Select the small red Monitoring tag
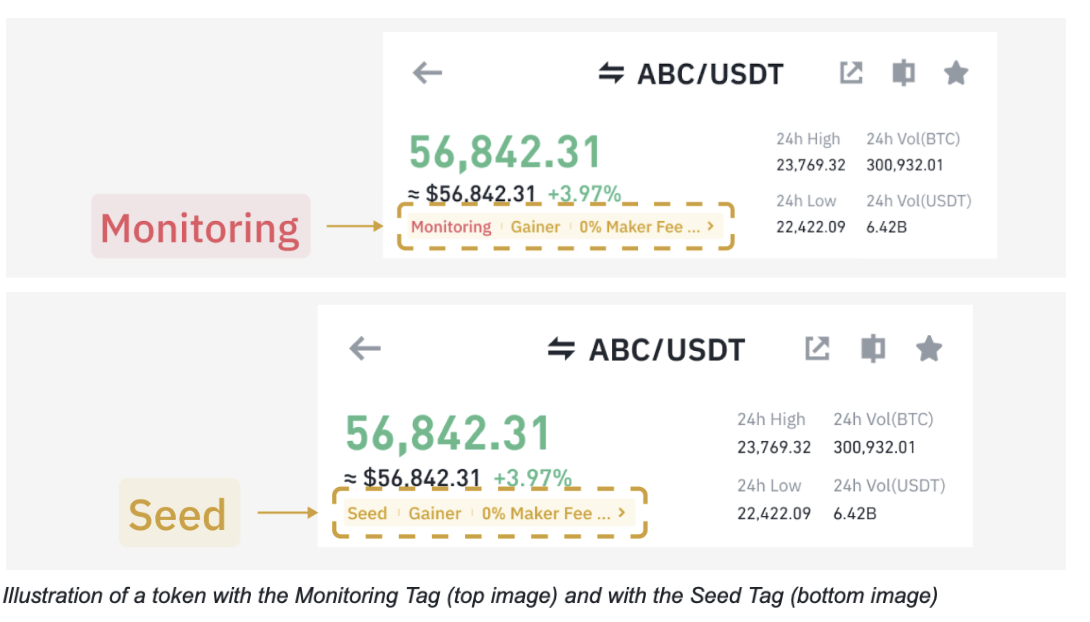1090x622 pixels. click(451, 227)
